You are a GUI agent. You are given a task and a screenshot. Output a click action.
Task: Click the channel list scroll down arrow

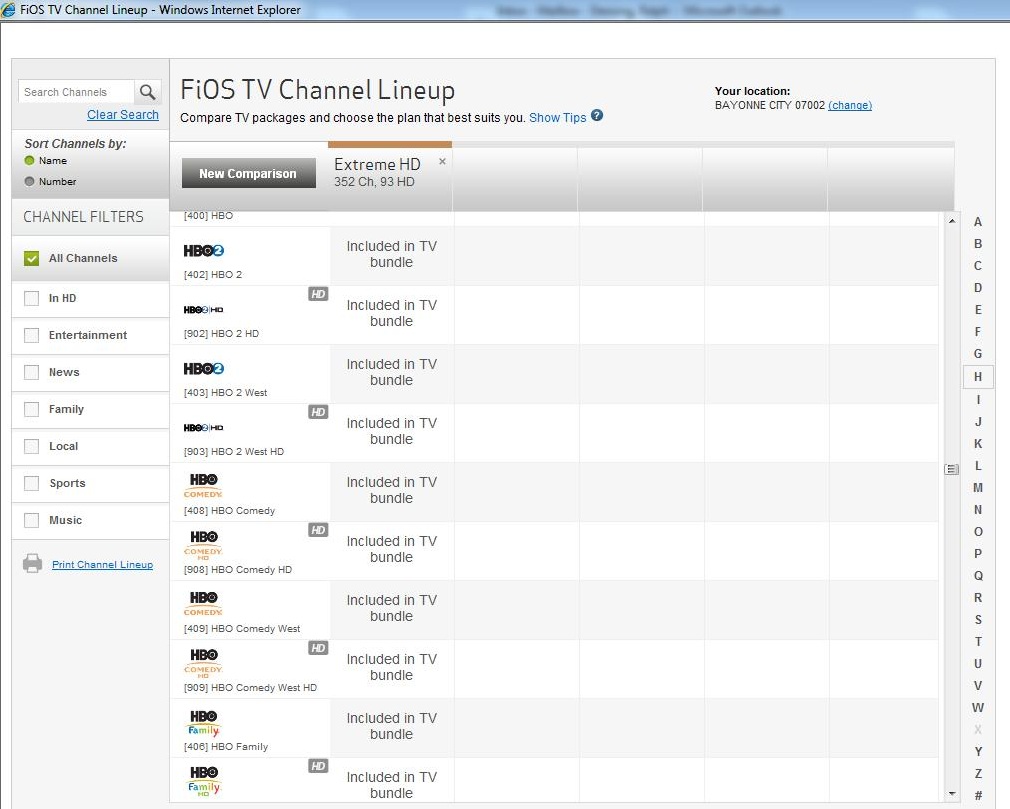[x=952, y=794]
